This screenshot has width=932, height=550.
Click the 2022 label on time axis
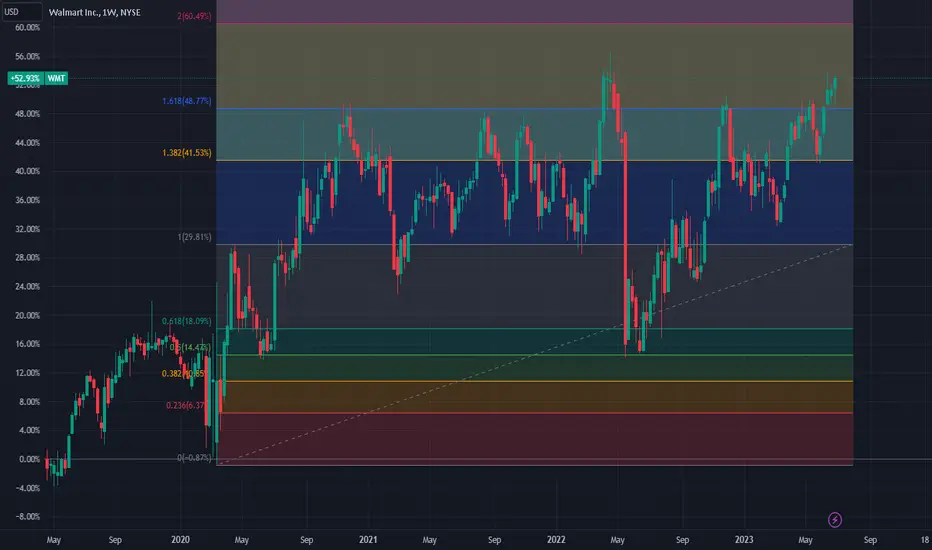tap(556, 540)
